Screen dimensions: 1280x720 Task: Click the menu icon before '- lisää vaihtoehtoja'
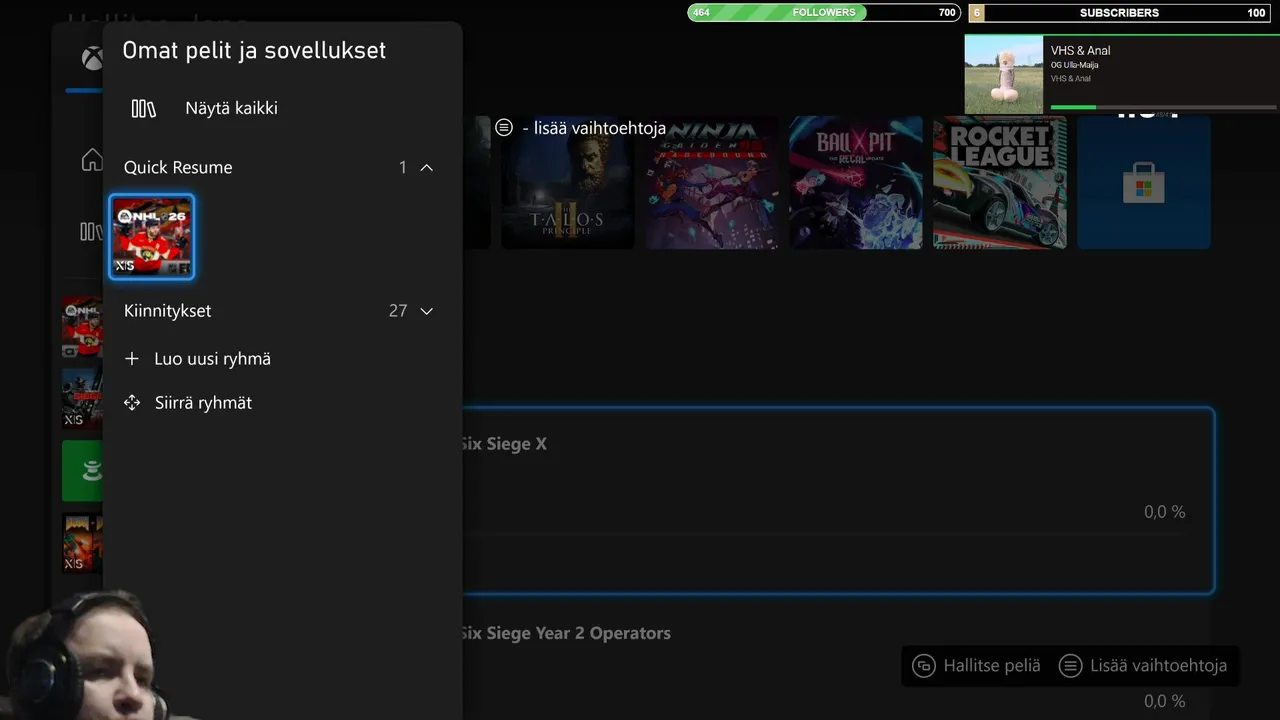coord(504,127)
